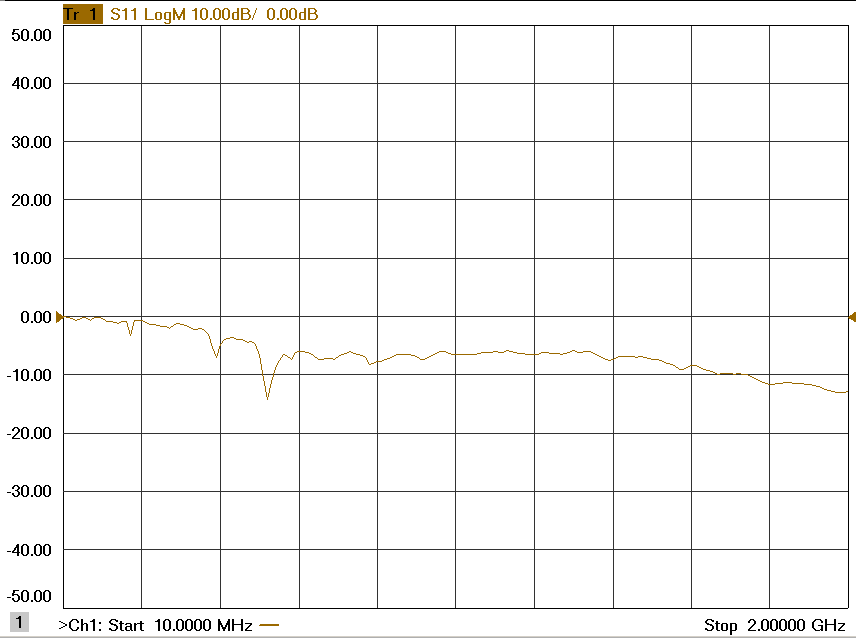856x638 pixels.
Task: Click the 50.00 top y-axis label
Action: [x=31, y=35]
